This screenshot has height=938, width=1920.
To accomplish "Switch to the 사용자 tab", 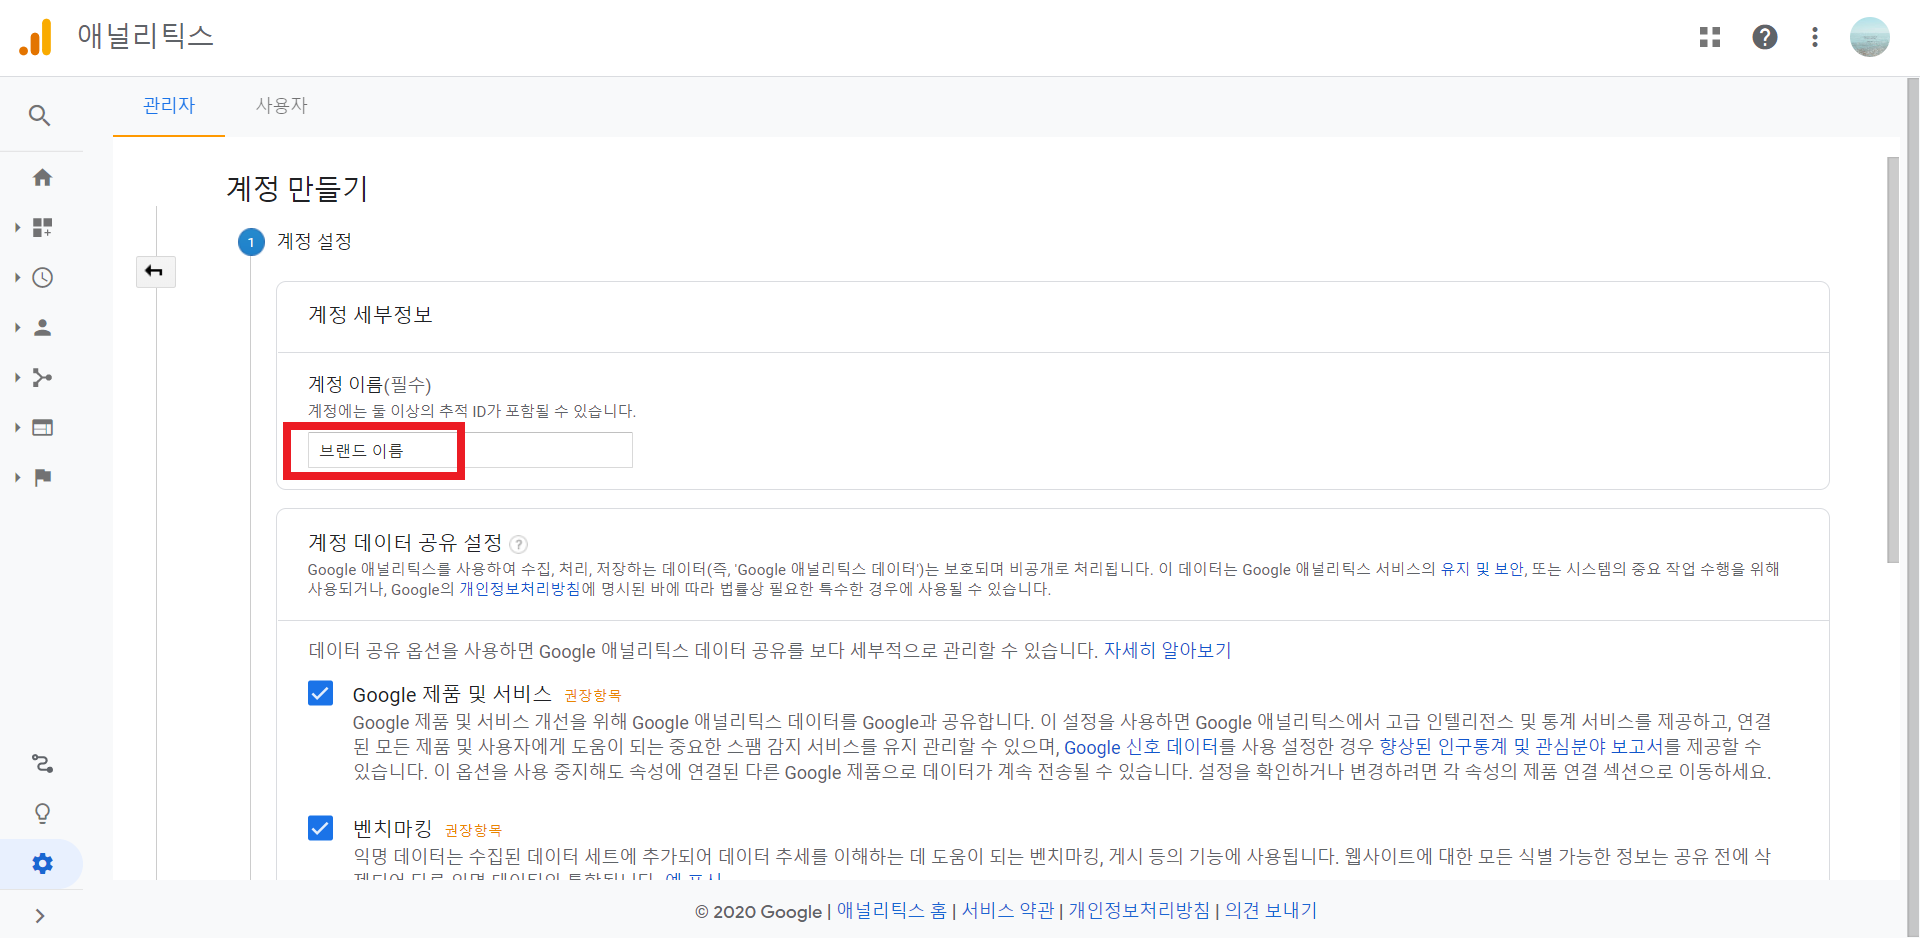I will 281,106.
